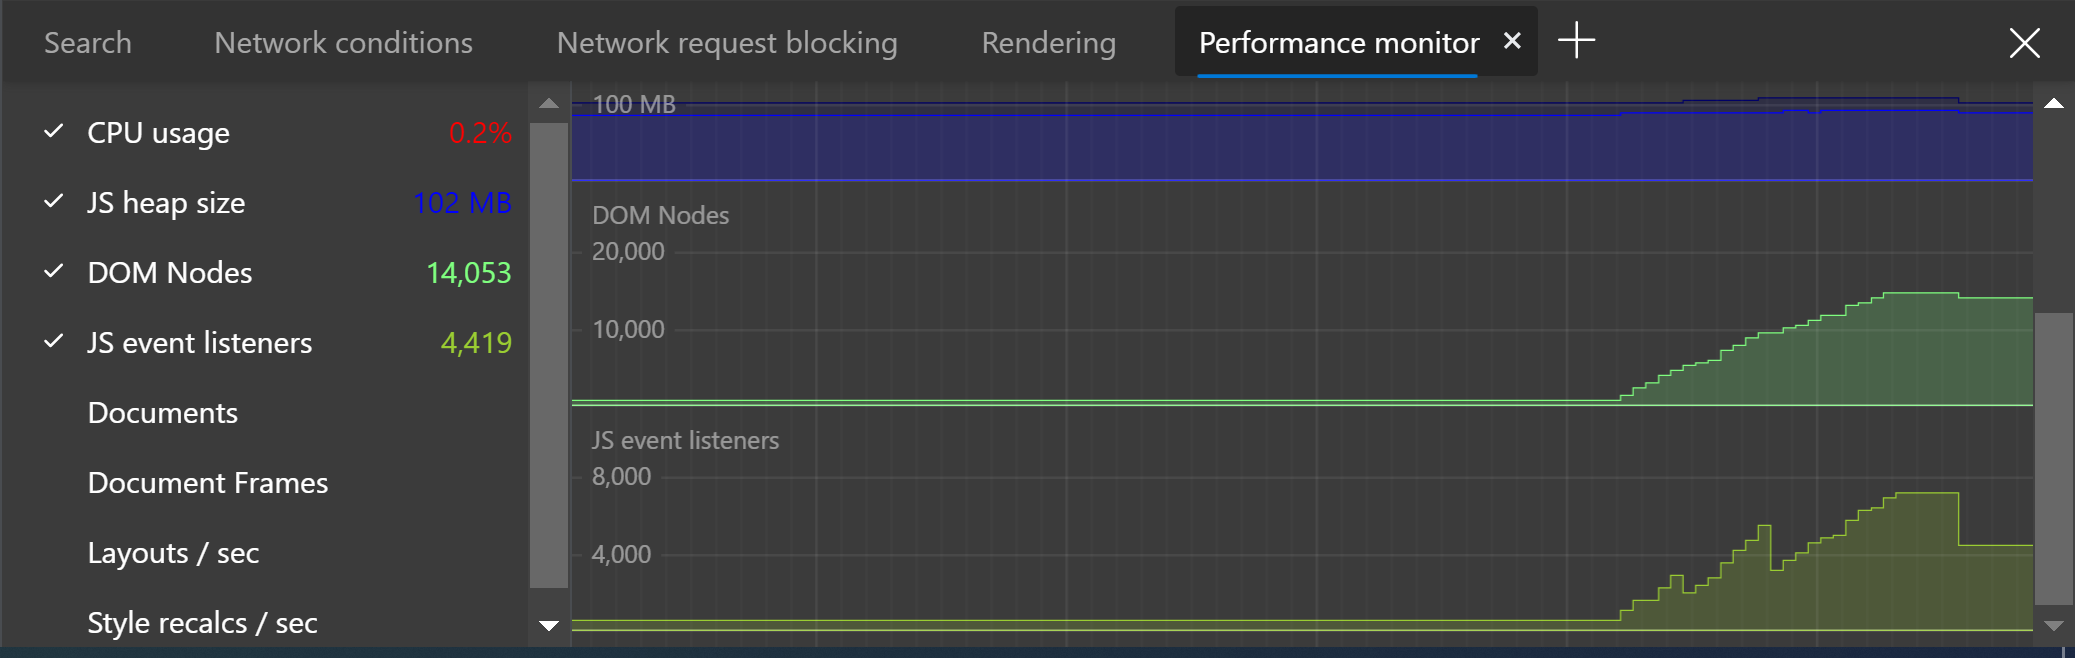Click the checkmark icon beside JS heap size

pos(53,202)
